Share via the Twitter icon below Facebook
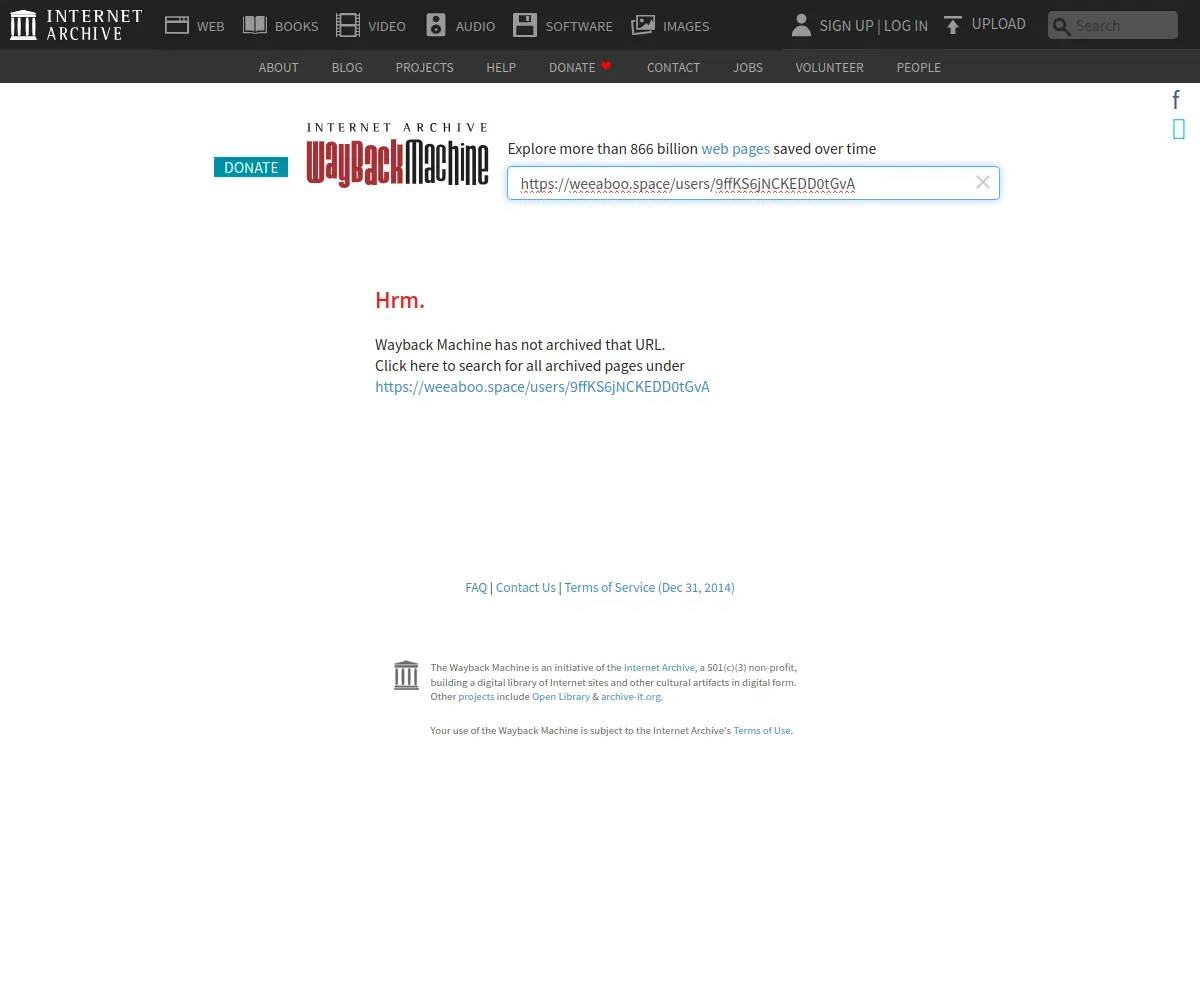This screenshot has height=1000, width=1200. click(x=1179, y=128)
